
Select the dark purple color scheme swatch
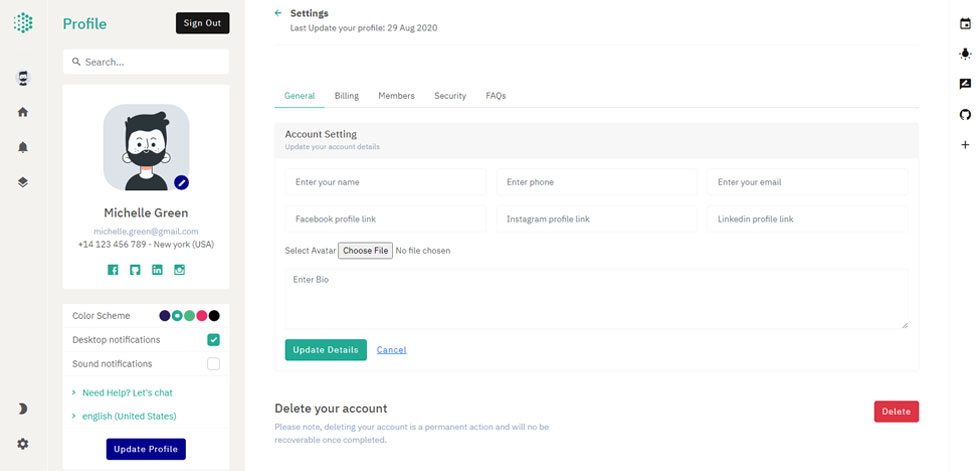[x=165, y=316]
